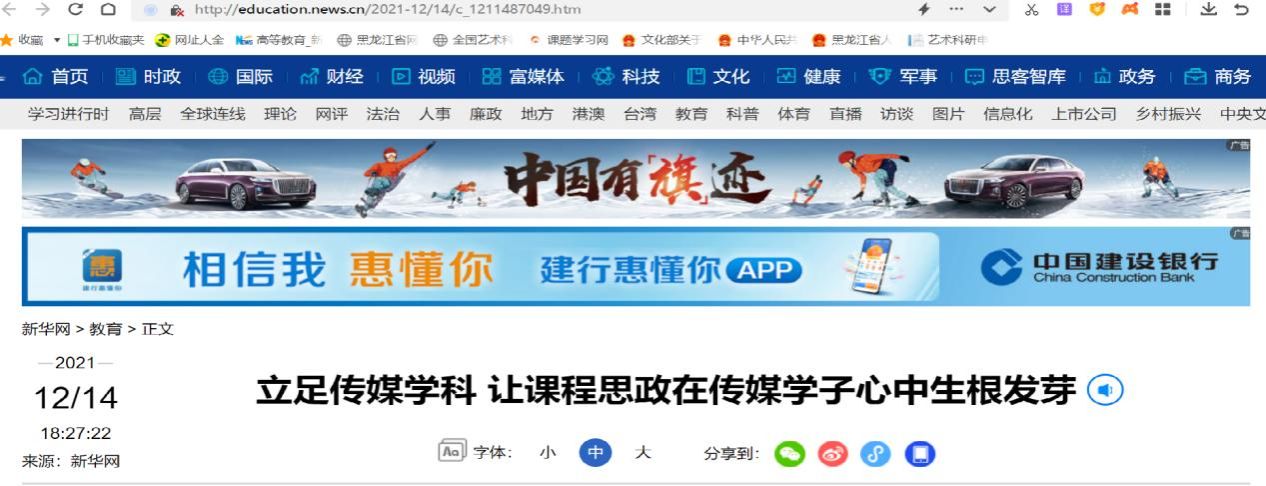
Task: Go to 教育 breadcrumb link
Action: click(x=107, y=329)
